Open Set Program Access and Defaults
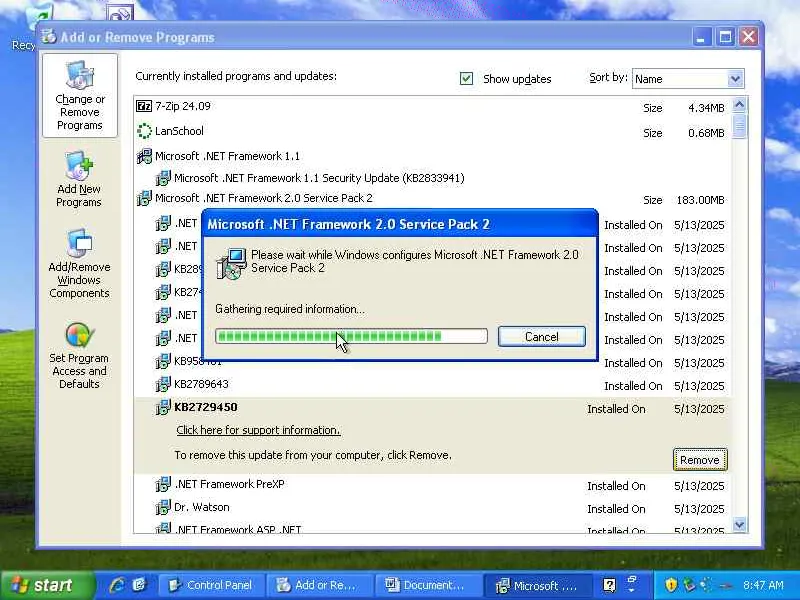The image size is (800, 600). pyautogui.click(x=79, y=356)
